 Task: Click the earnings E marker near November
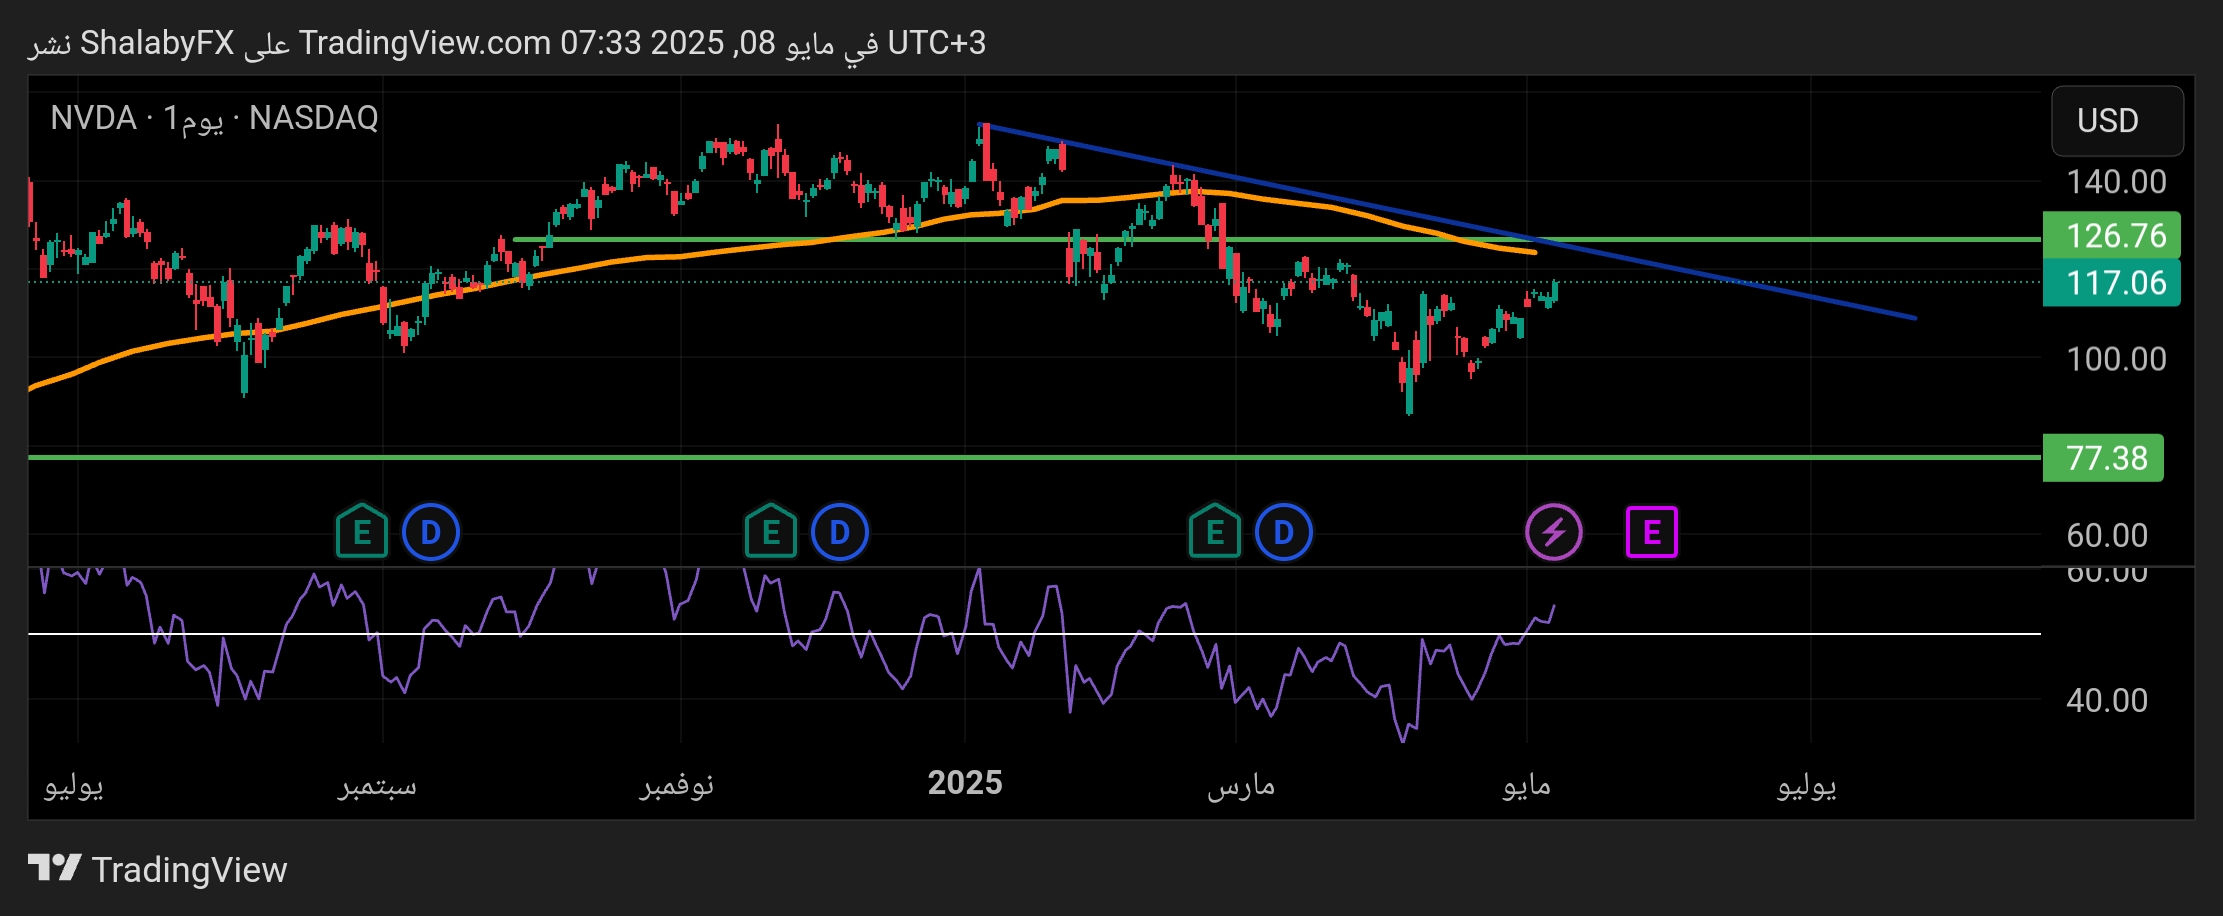(x=770, y=531)
